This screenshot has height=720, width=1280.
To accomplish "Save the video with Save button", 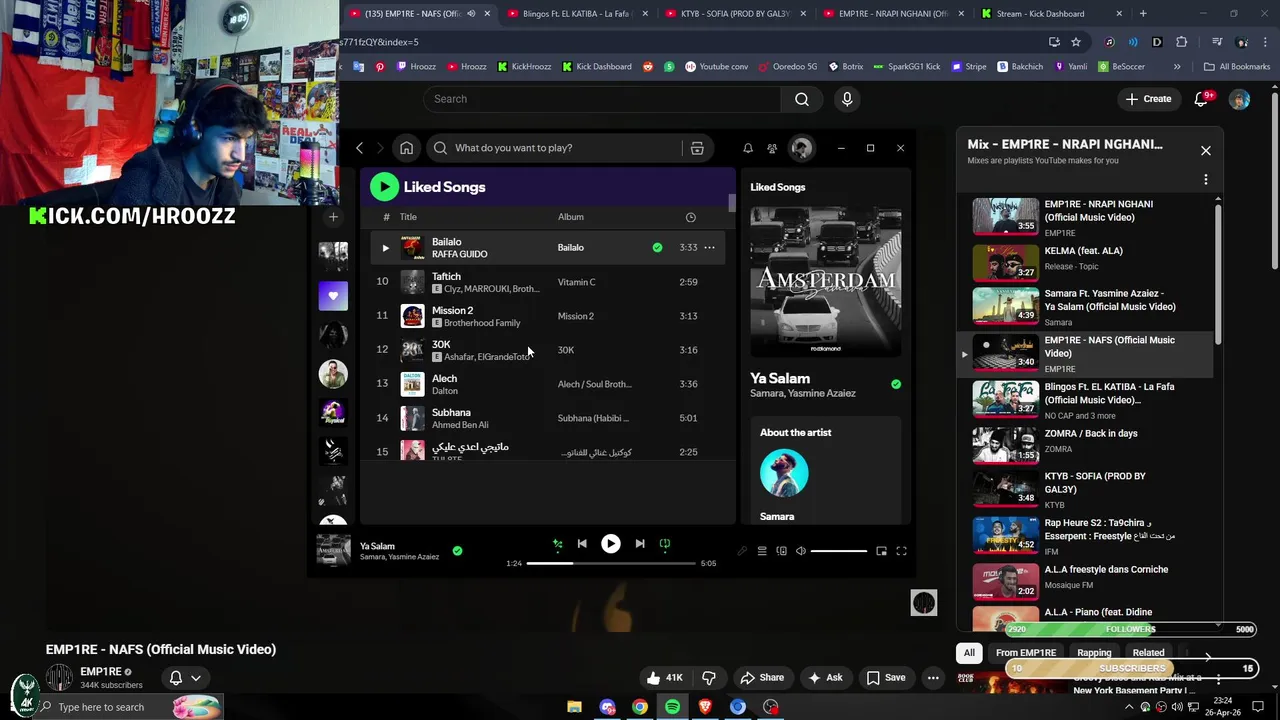I will pos(886,678).
